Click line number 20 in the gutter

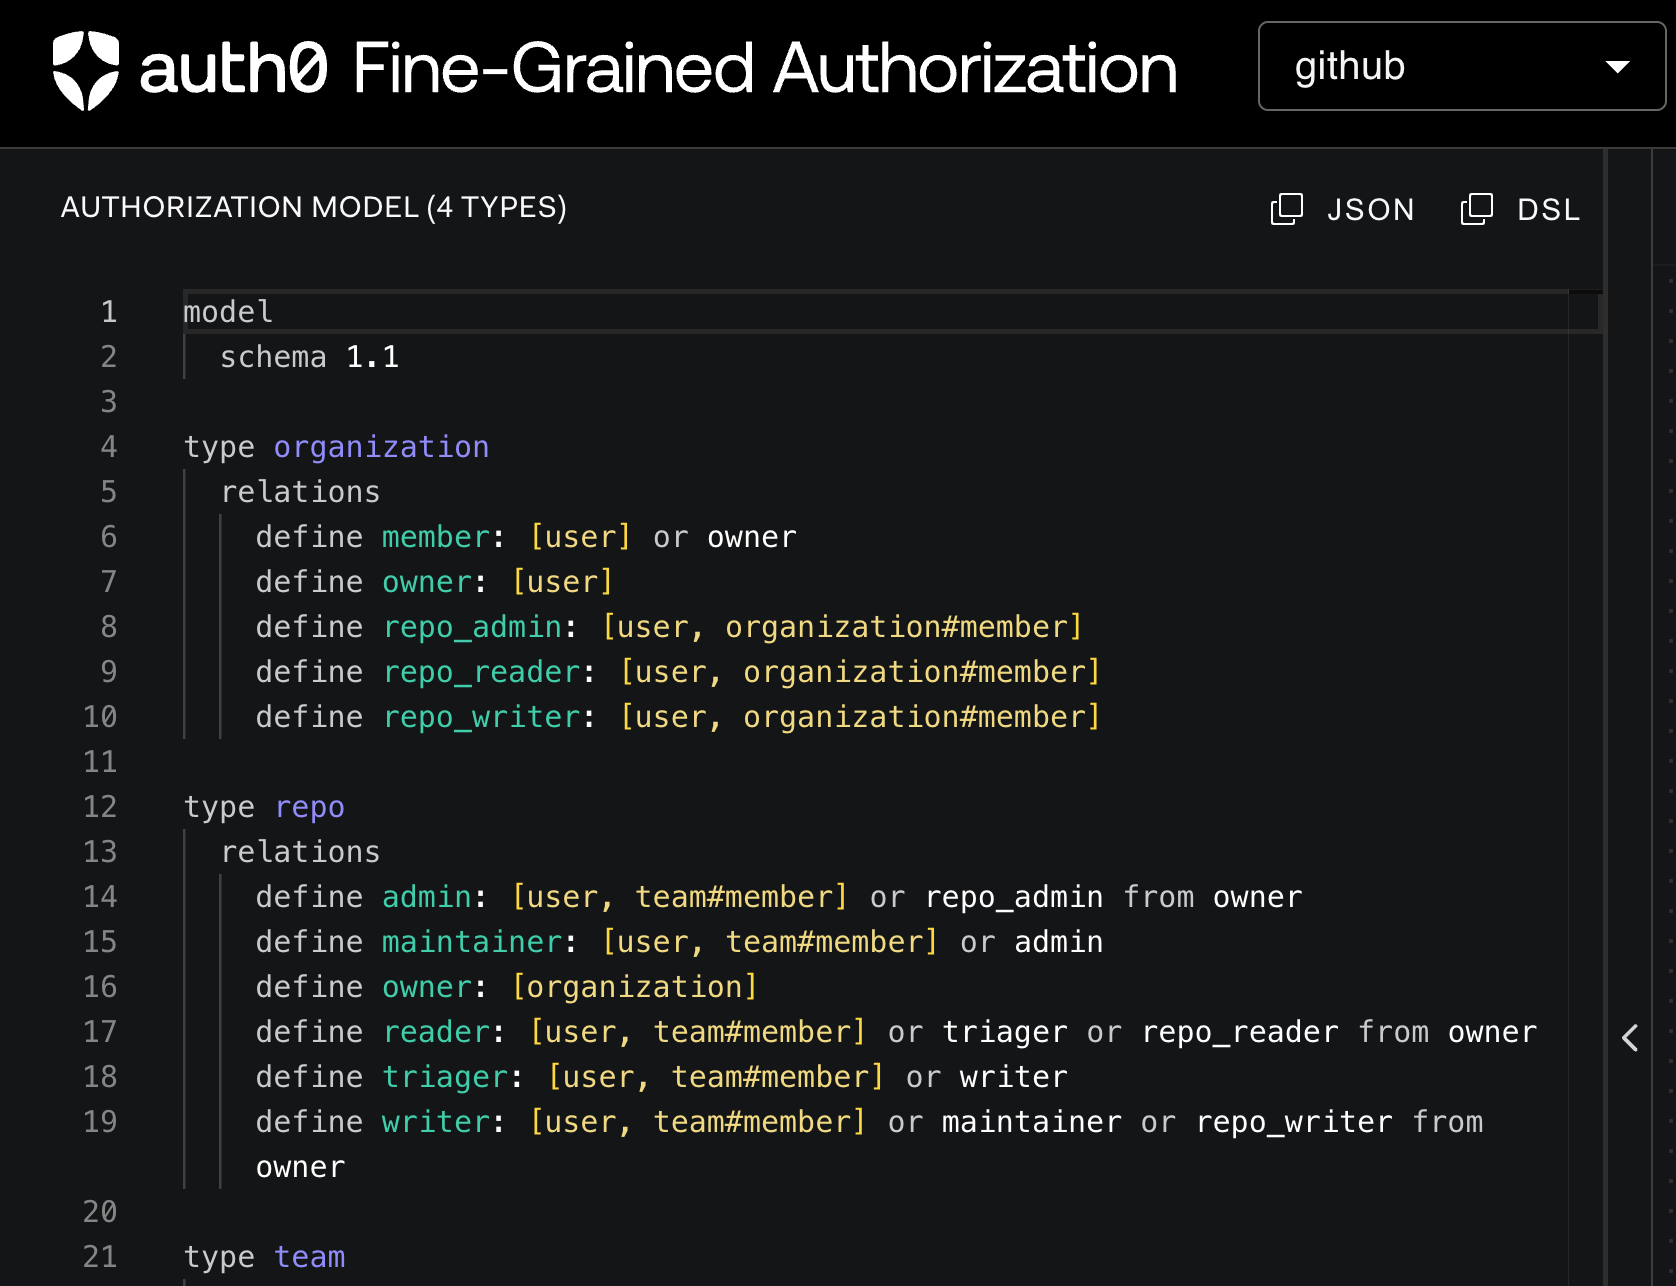[x=100, y=1212]
